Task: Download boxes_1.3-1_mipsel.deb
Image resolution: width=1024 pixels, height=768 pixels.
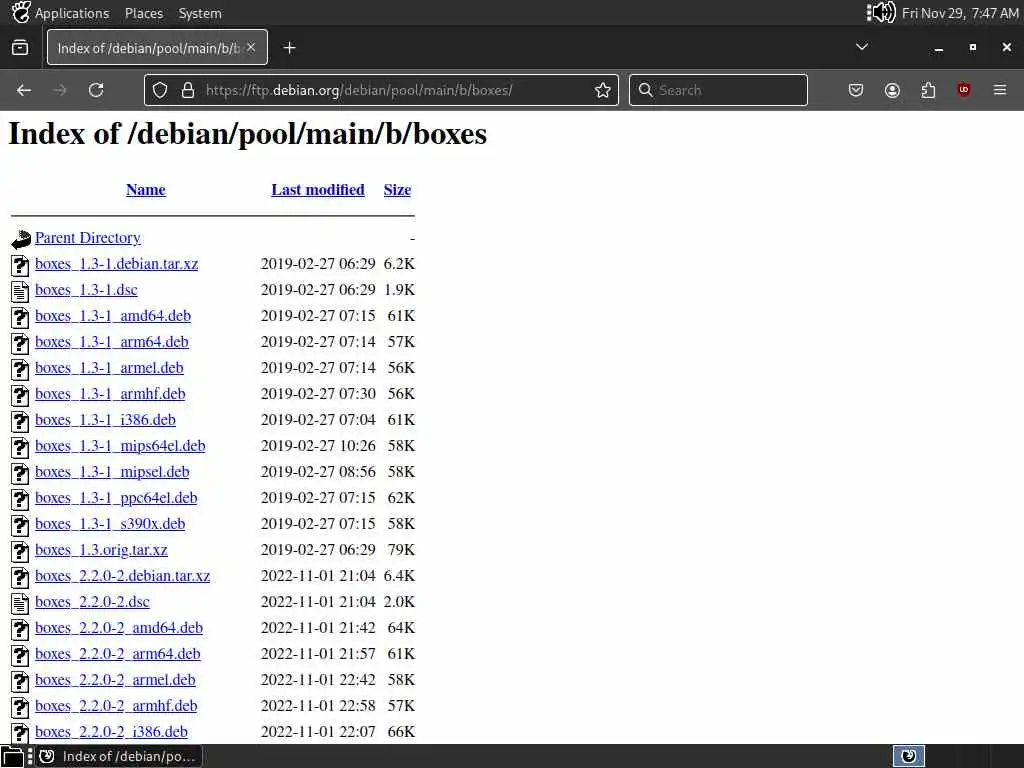Action: (x=112, y=472)
